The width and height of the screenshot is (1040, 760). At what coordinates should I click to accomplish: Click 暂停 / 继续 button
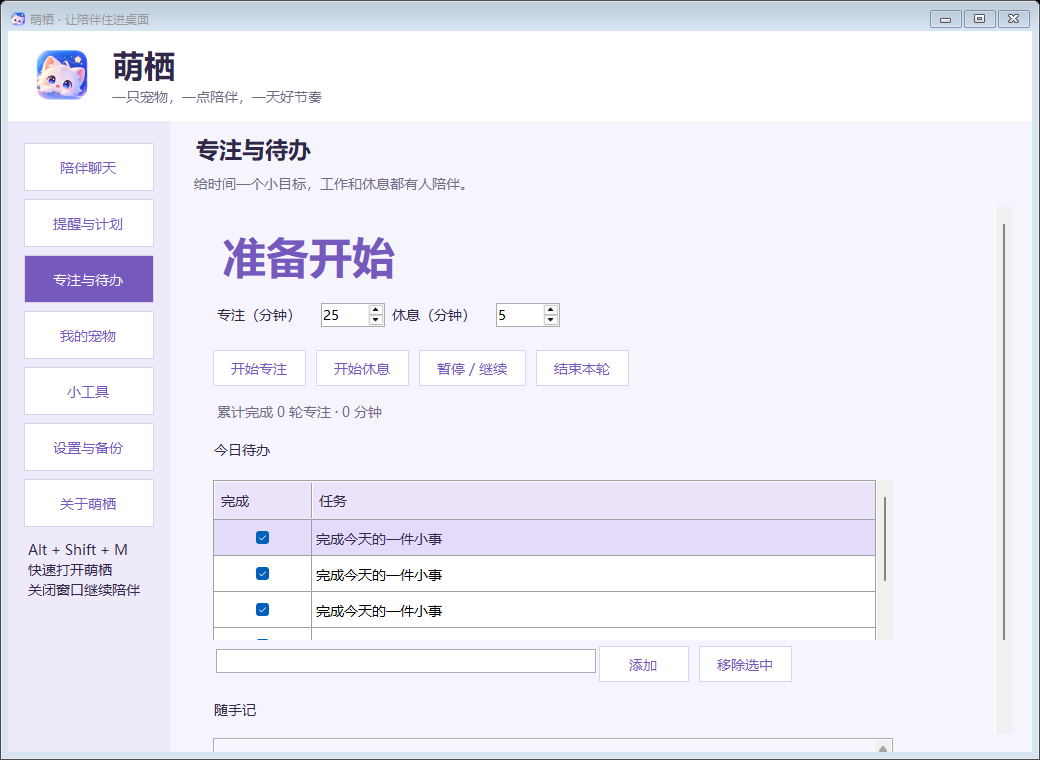pyautogui.click(x=472, y=368)
